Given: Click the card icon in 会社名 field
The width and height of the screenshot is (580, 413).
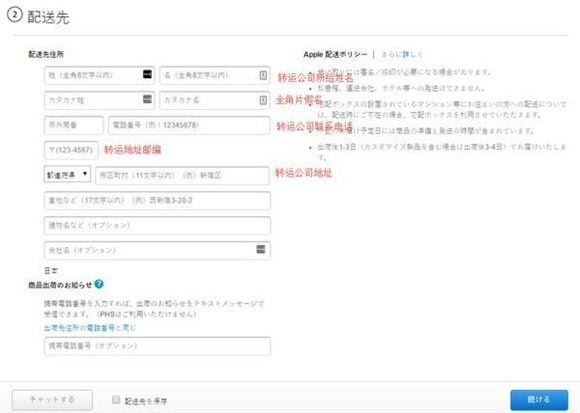Looking at the screenshot, I should (261, 249).
